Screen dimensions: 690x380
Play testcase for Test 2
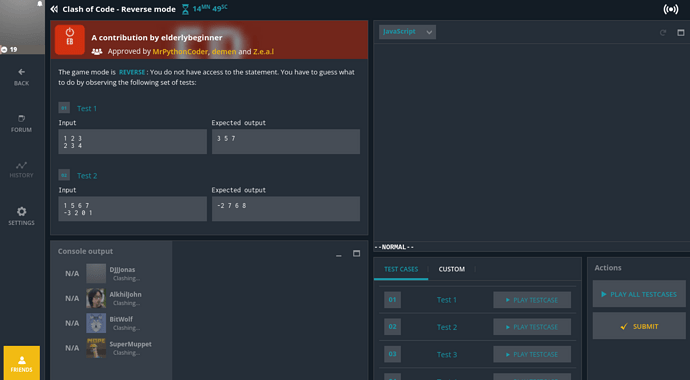point(532,327)
